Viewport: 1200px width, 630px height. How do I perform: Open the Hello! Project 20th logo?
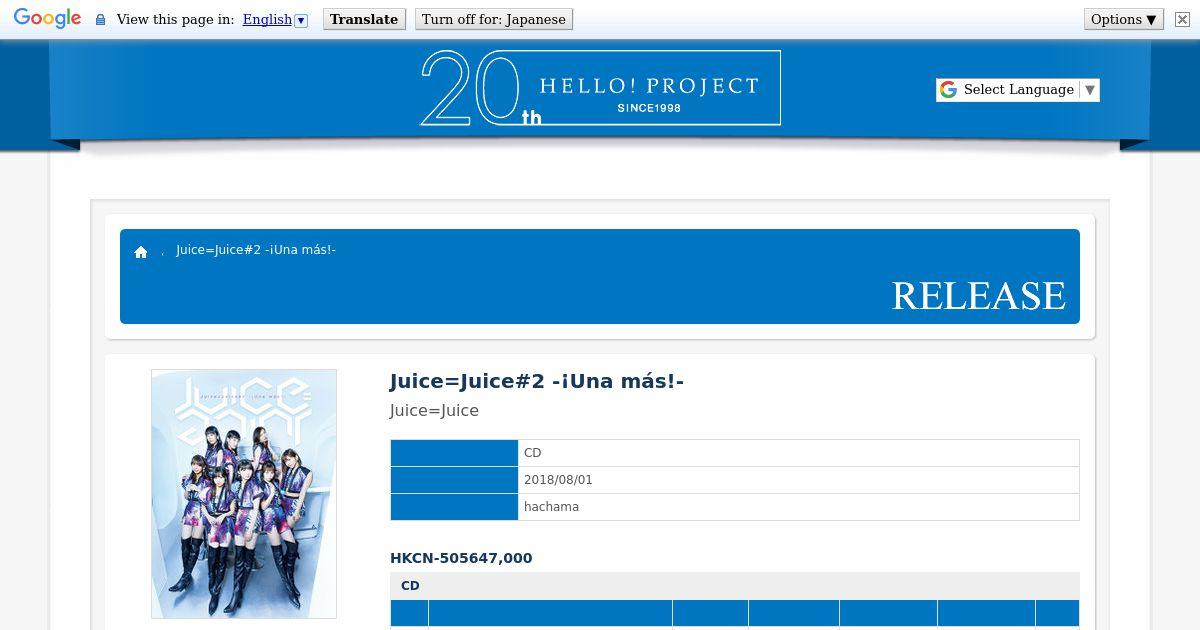(x=600, y=88)
